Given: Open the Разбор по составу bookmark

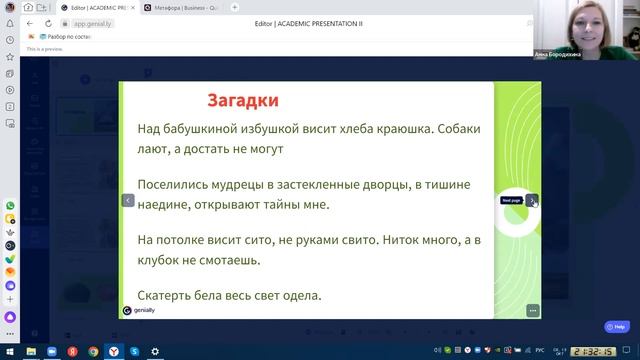Looking at the screenshot, I should point(65,37).
